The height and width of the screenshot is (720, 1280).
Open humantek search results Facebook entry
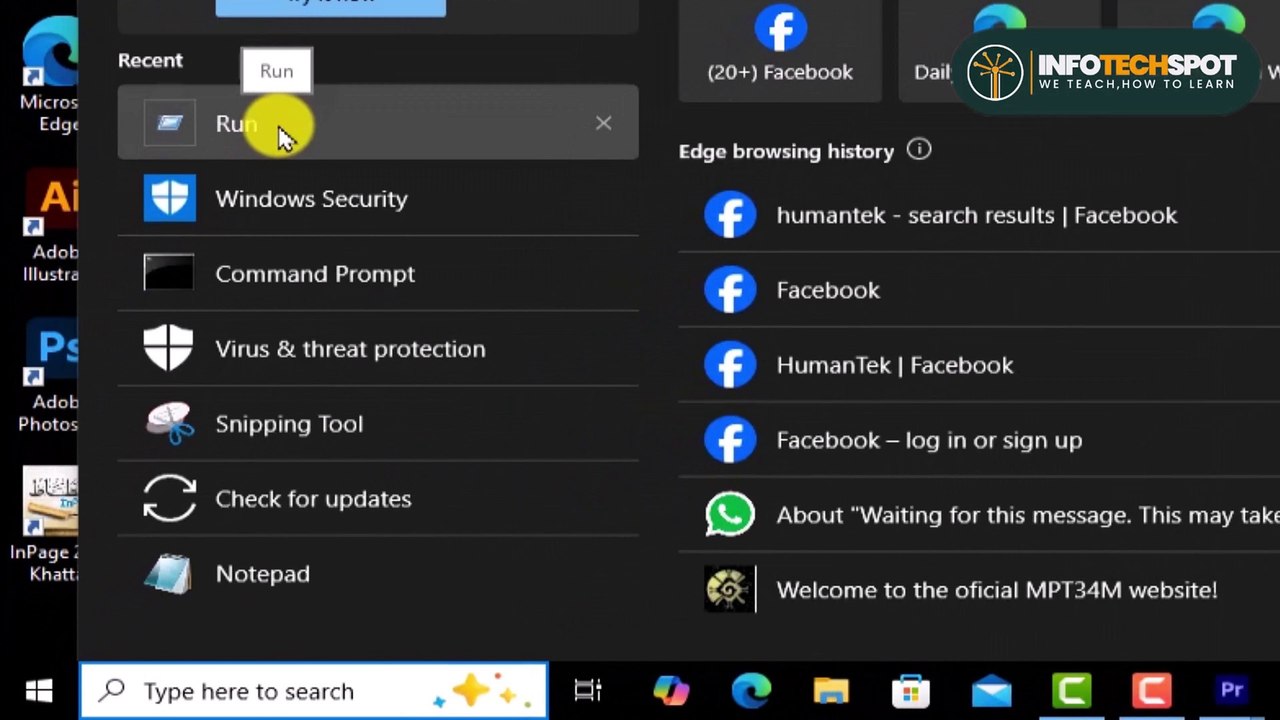click(x=979, y=215)
